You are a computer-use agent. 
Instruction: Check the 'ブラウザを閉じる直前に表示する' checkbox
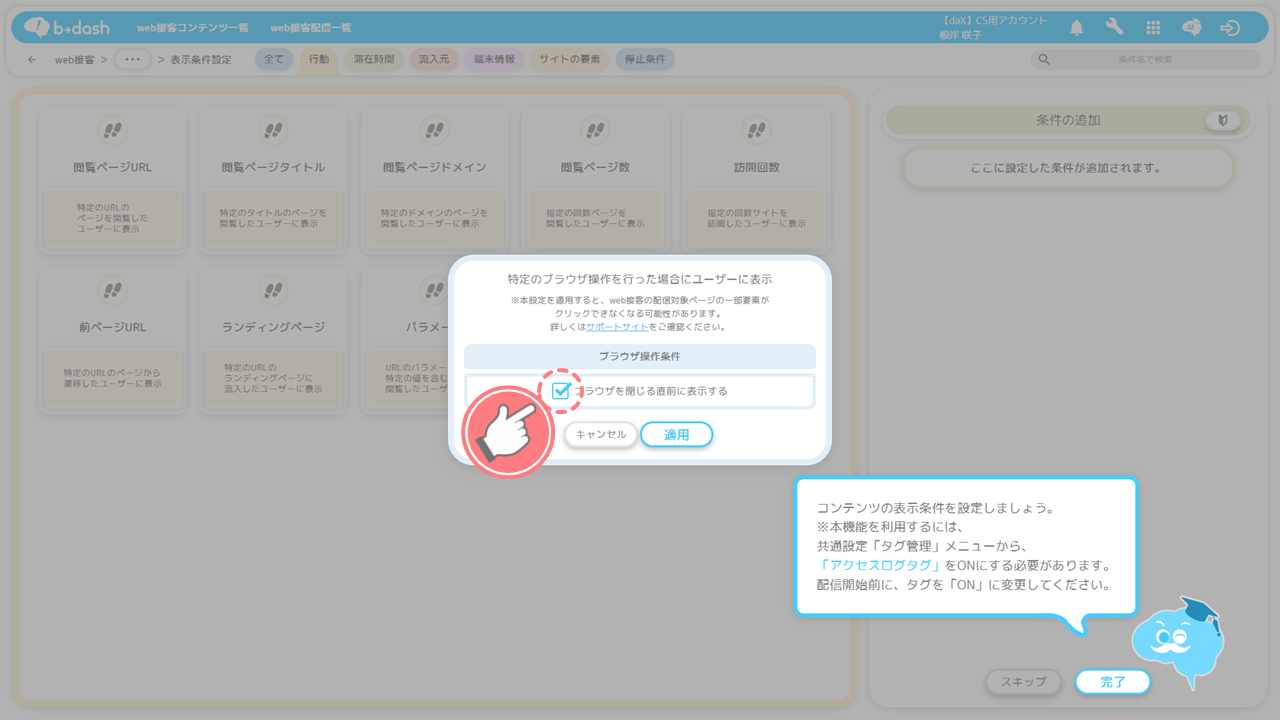tap(561, 391)
